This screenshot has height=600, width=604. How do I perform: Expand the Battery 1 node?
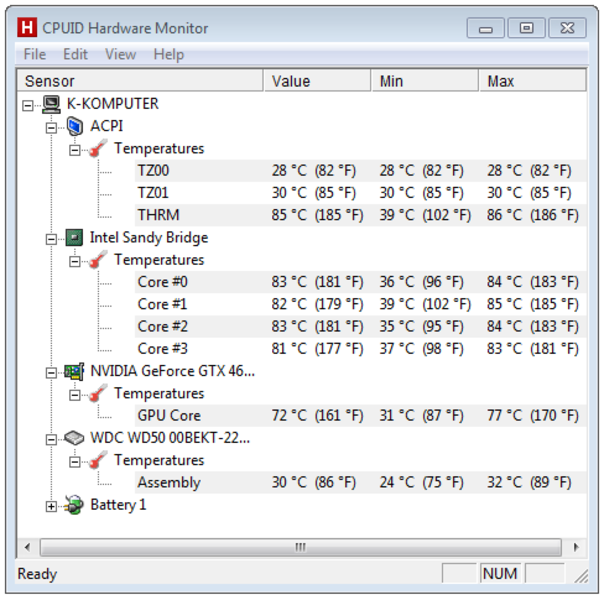tap(51, 506)
